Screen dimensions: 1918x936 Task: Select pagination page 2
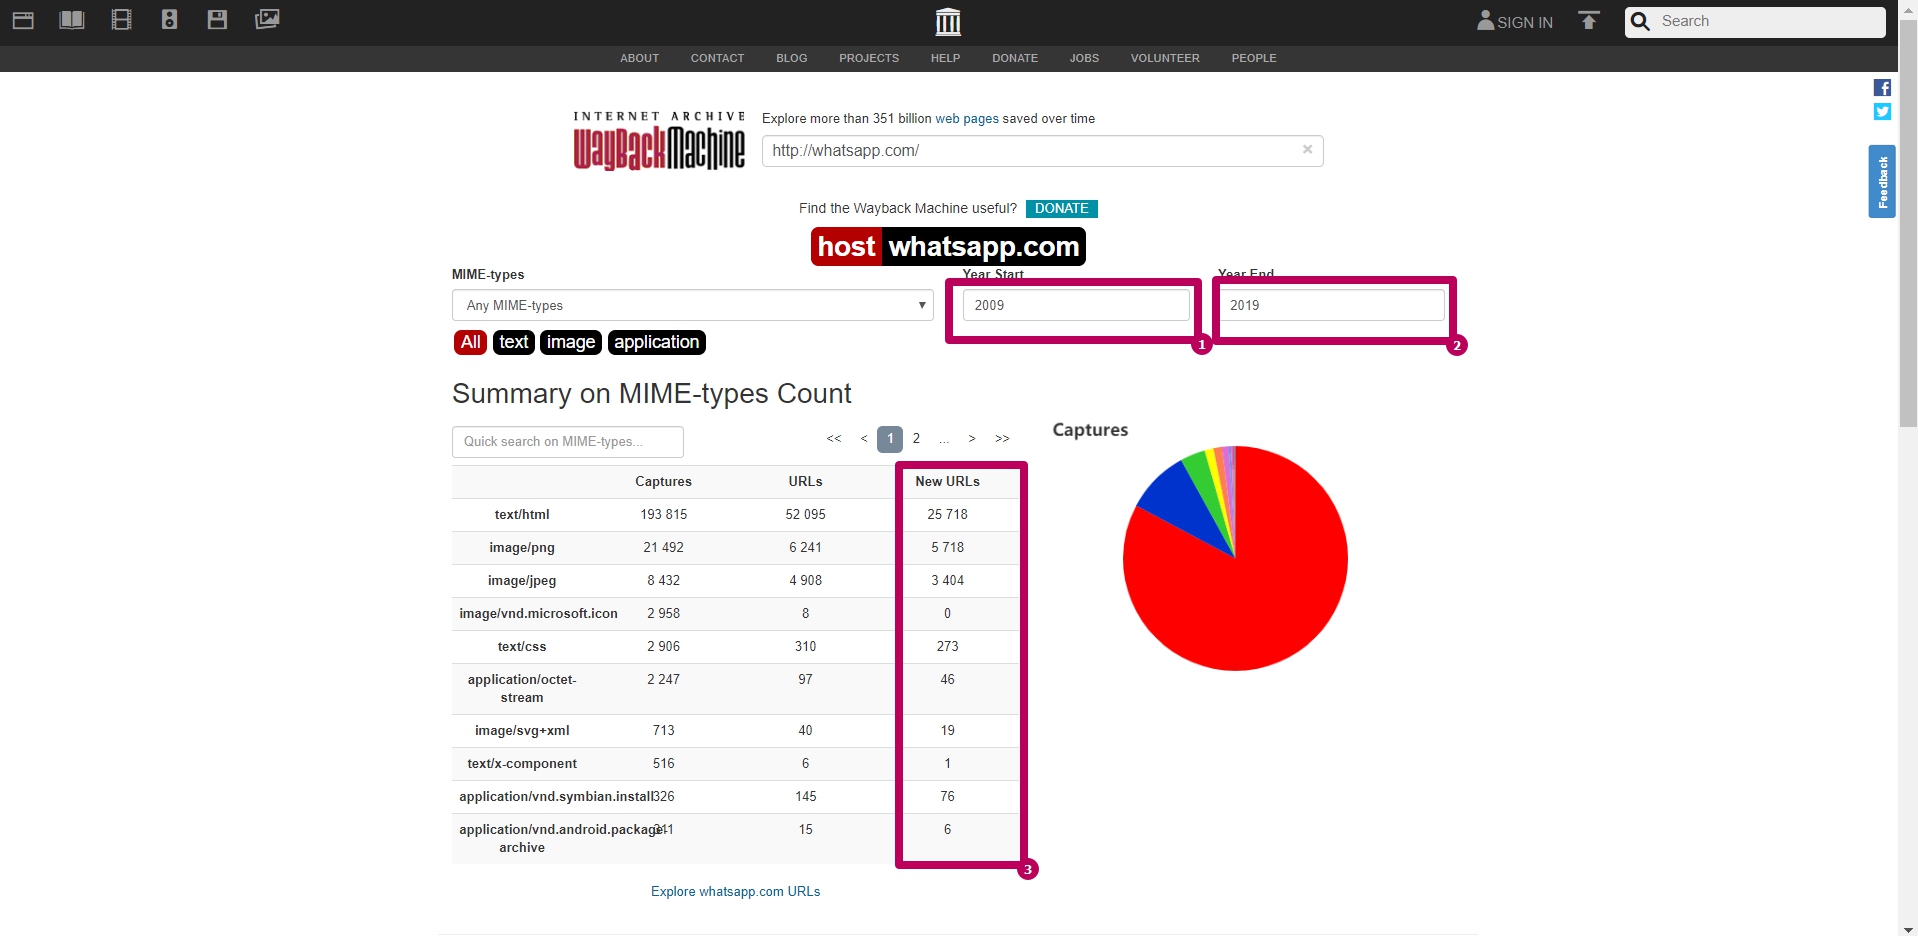tap(916, 439)
